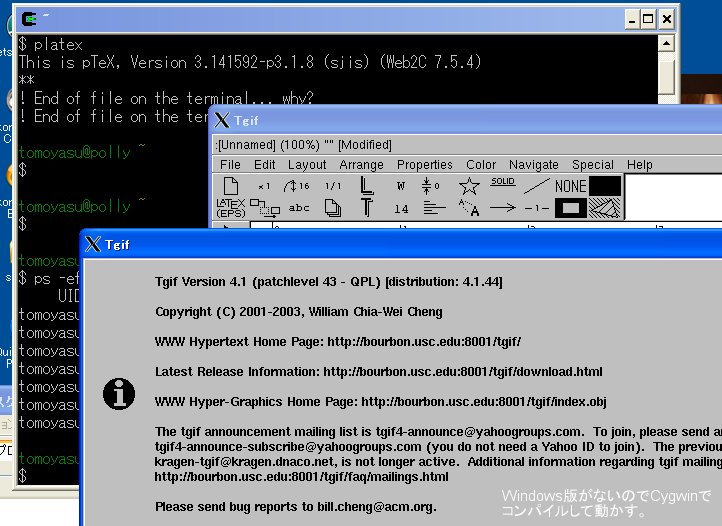Click the '[Unnamed] (100%)' status line

pyautogui.click(x=303, y=145)
